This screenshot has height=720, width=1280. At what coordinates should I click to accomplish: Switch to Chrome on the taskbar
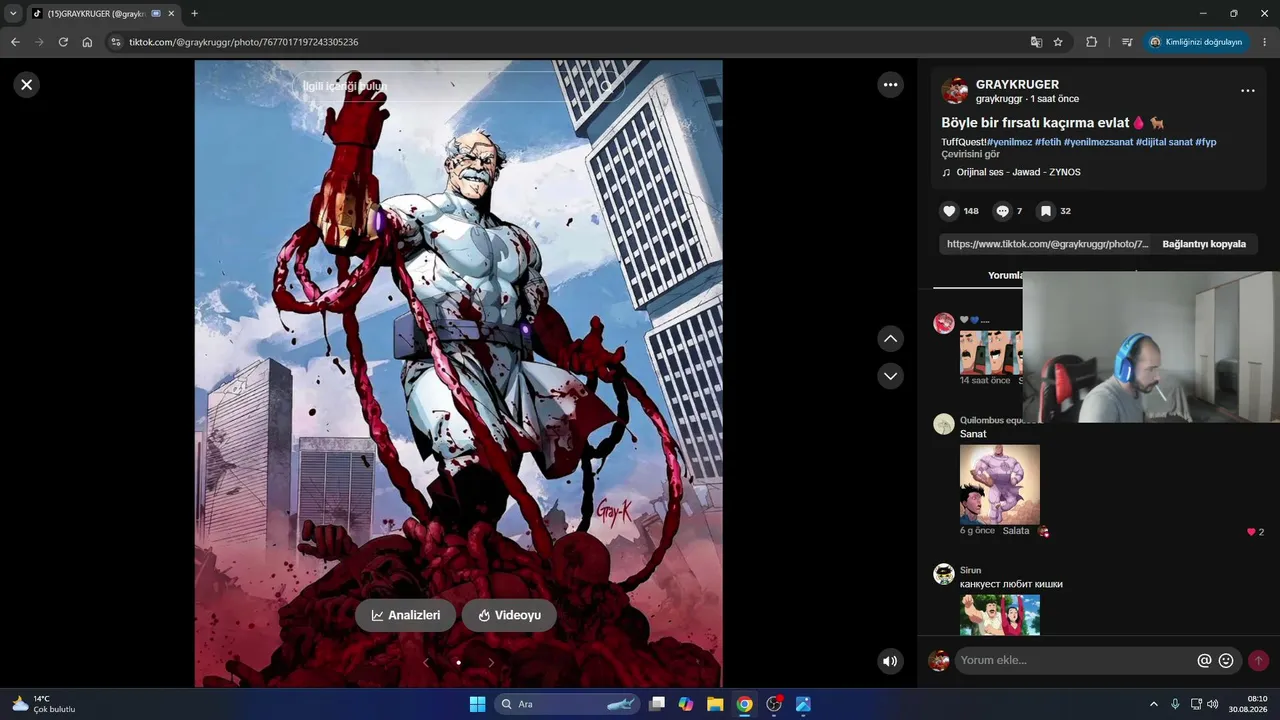(x=744, y=704)
